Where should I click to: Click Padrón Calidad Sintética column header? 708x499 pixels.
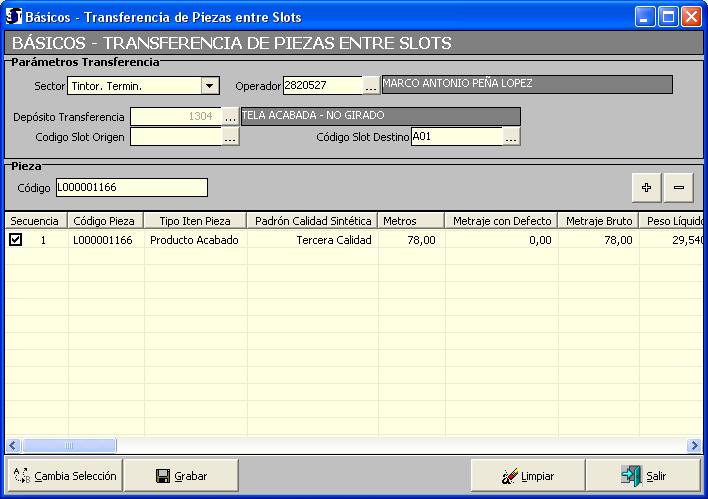[x=312, y=220]
